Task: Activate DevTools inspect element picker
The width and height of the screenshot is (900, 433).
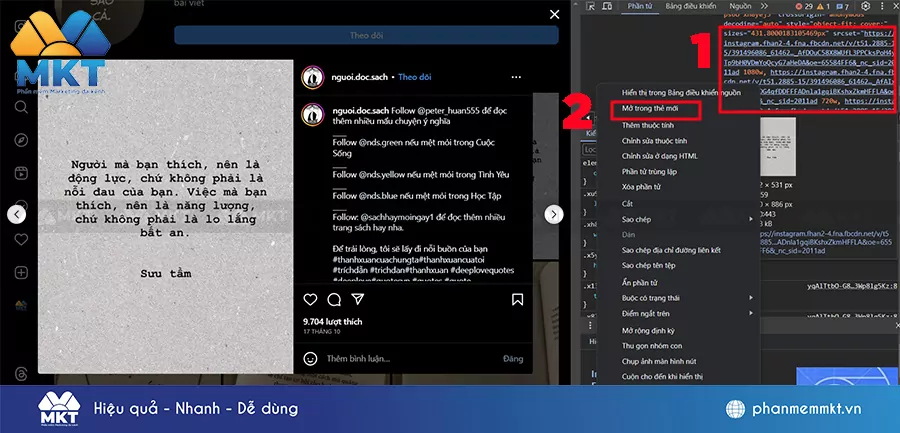Action: [591, 6]
